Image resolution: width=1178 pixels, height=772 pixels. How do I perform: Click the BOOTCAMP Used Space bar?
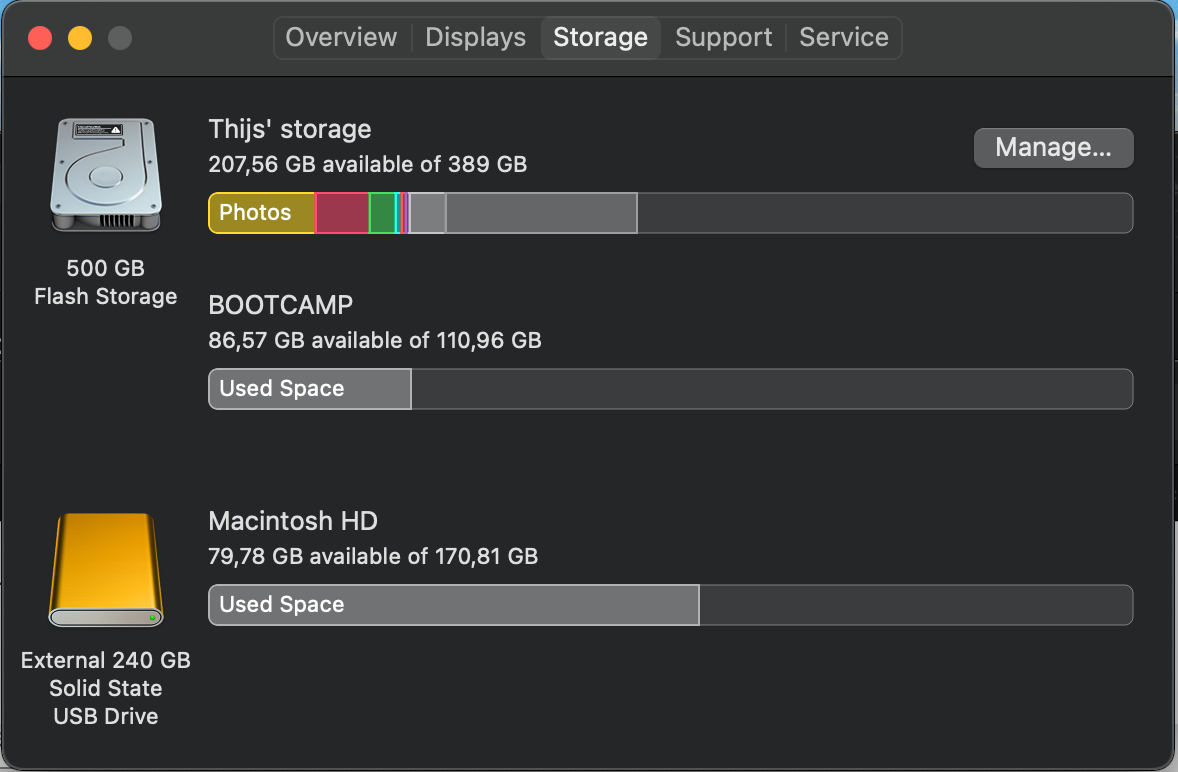(309, 389)
